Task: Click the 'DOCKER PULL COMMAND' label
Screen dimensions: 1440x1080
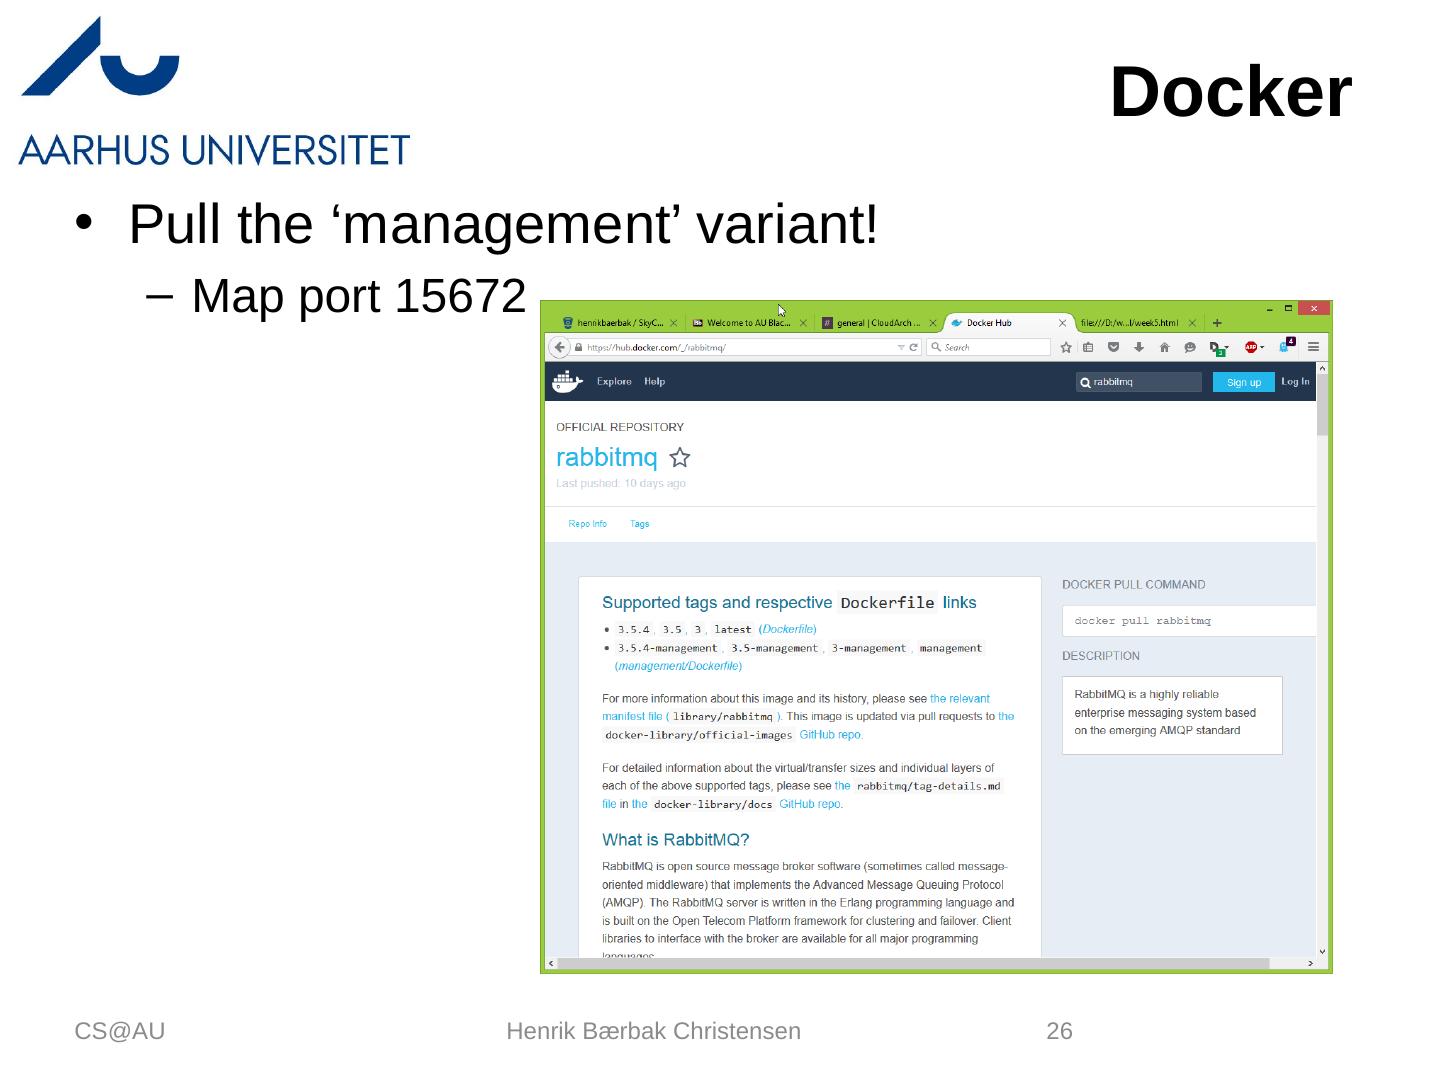Action: pyautogui.click(x=1133, y=585)
